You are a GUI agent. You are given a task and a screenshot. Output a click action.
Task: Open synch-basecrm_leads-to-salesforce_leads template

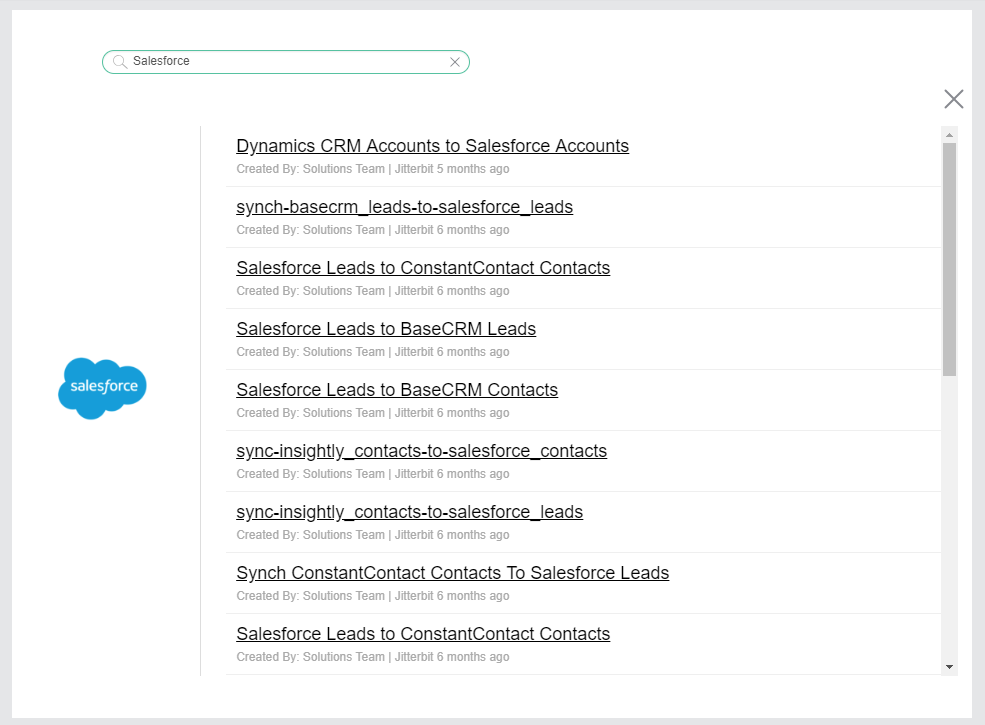404,207
